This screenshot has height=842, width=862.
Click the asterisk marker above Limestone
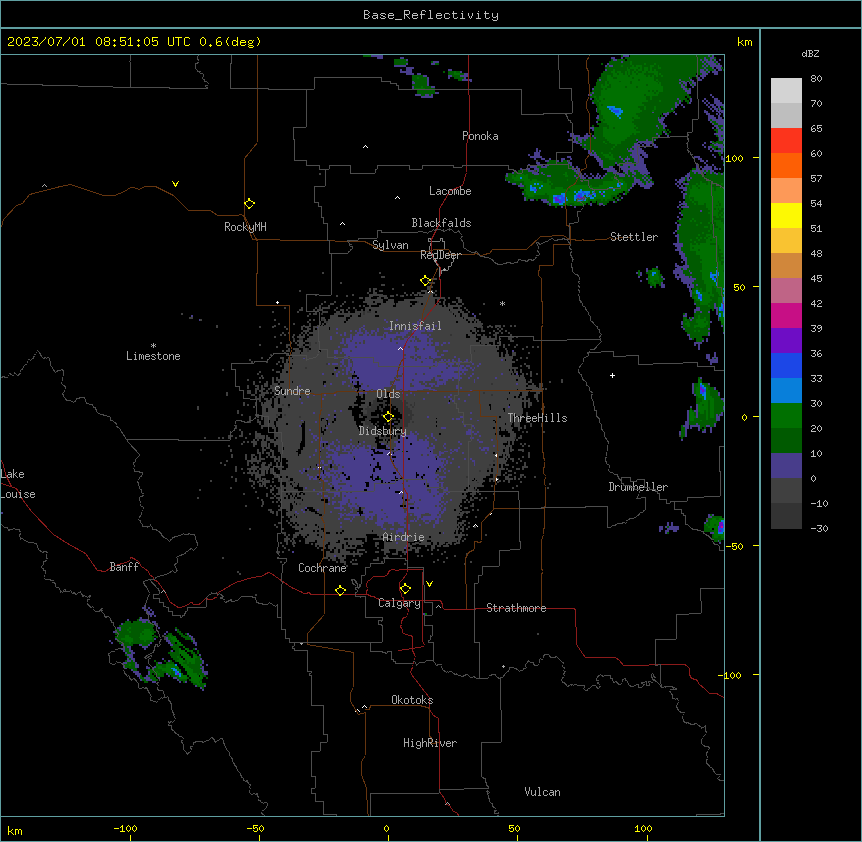153,345
